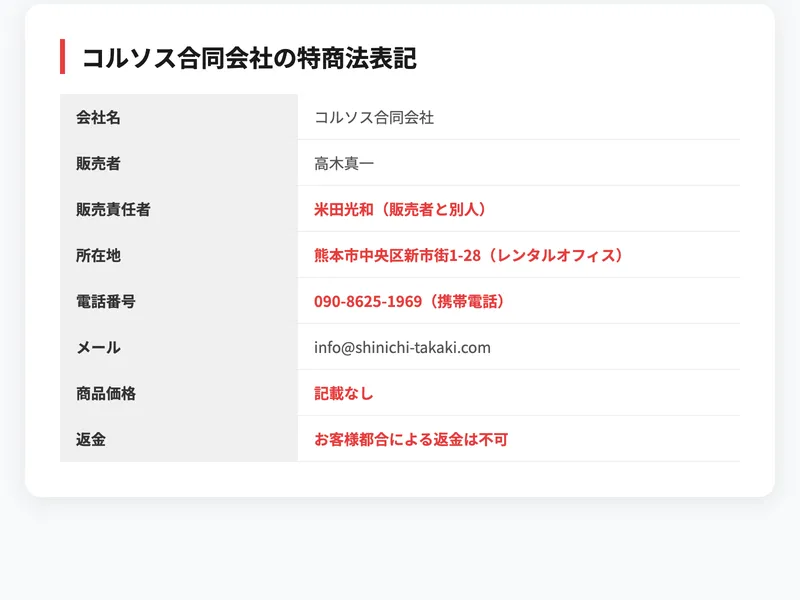Select the 返金 label cell

[x=179, y=439]
